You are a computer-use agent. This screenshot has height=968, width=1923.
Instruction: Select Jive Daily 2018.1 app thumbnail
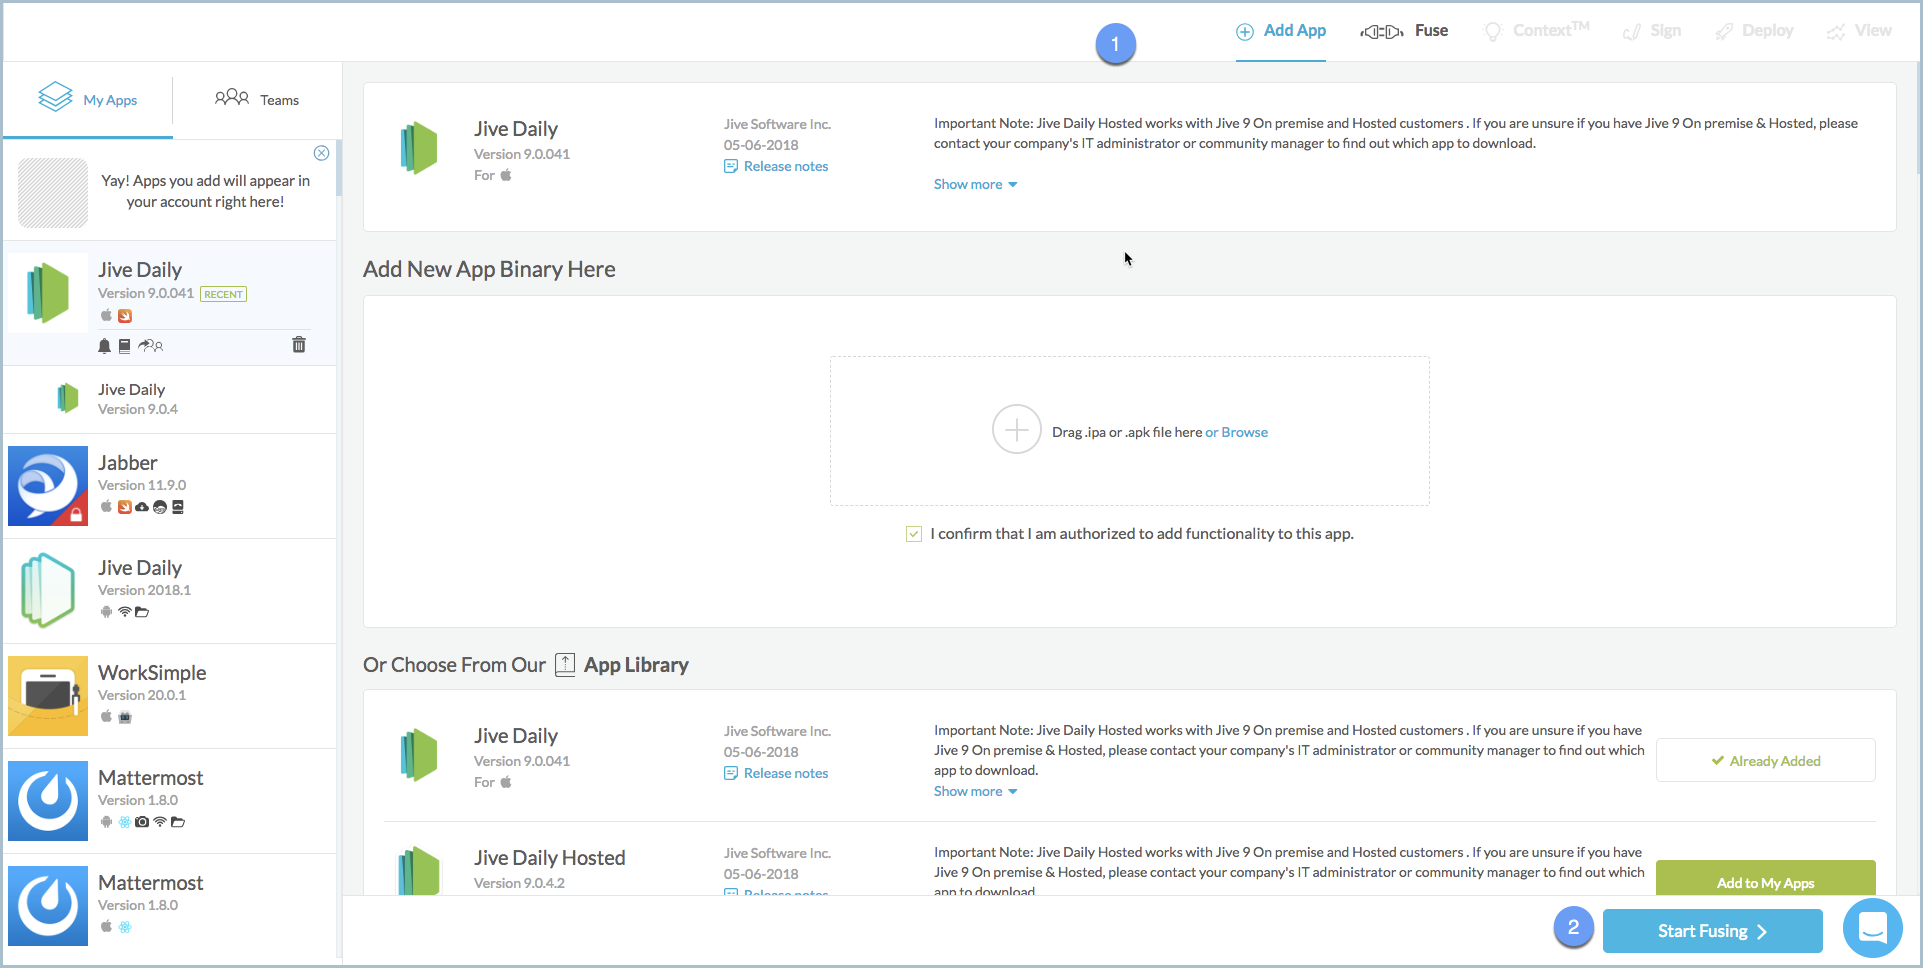pyautogui.click(x=48, y=591)
